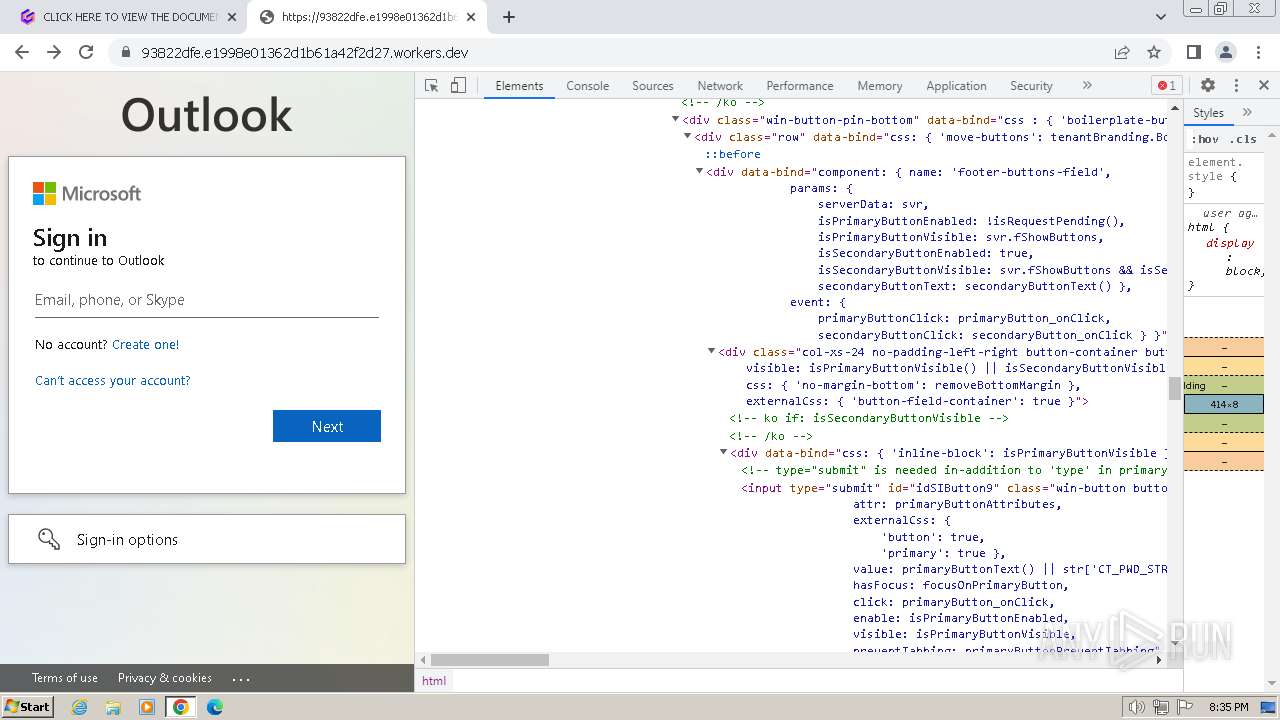Open the Windows Start button

tap(28, 706)
